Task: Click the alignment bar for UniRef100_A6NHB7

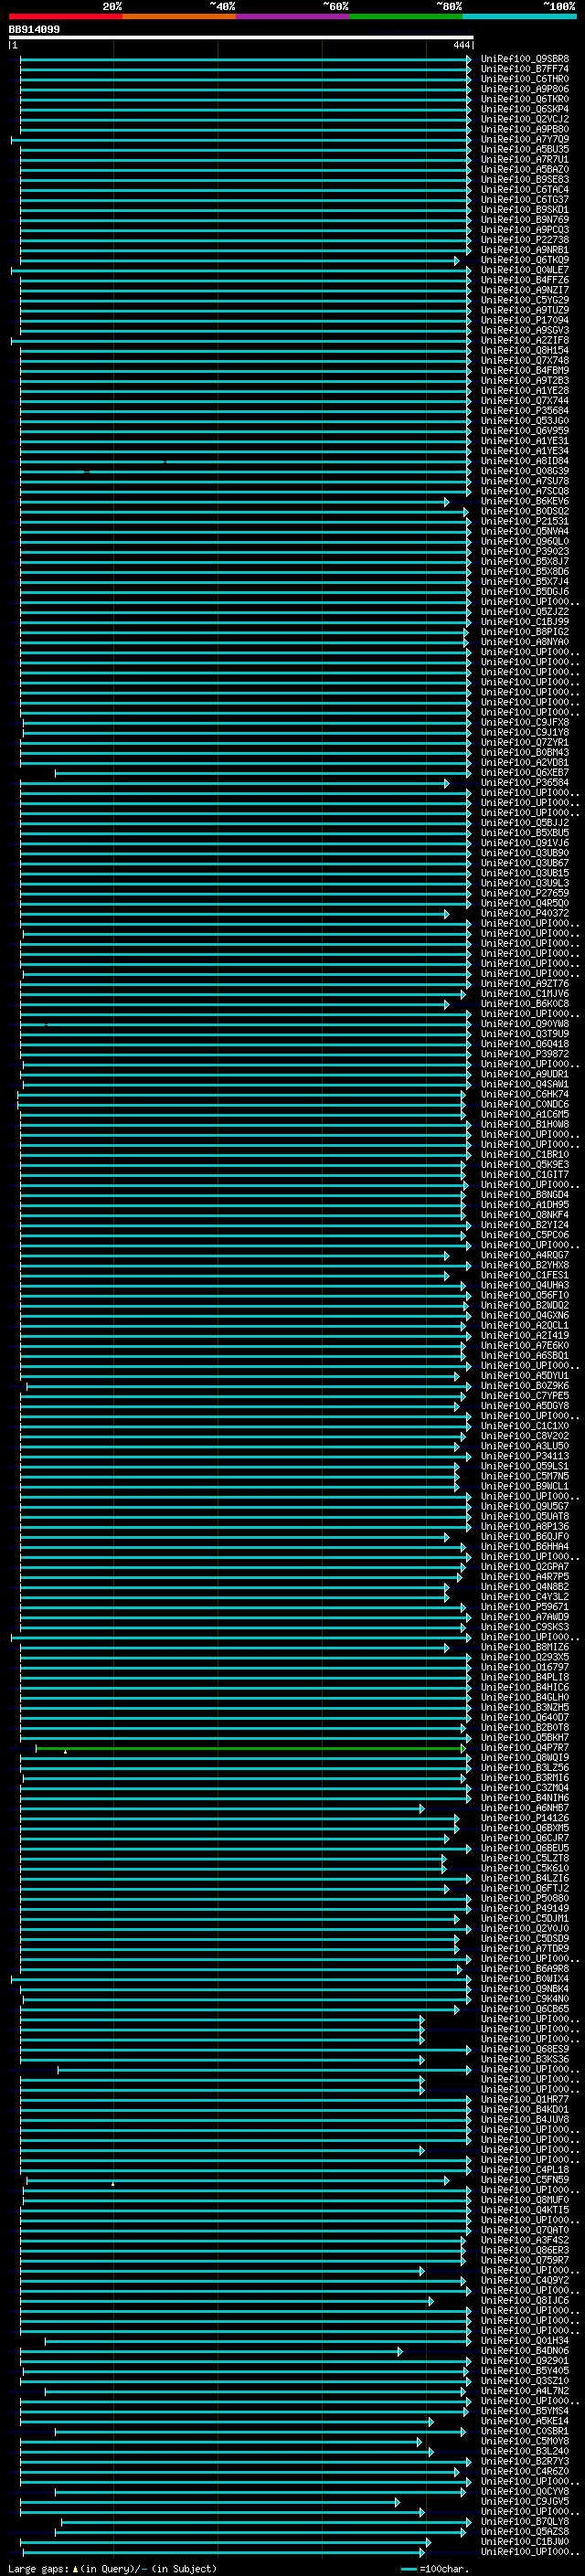Action: [x=222, y=1808]
